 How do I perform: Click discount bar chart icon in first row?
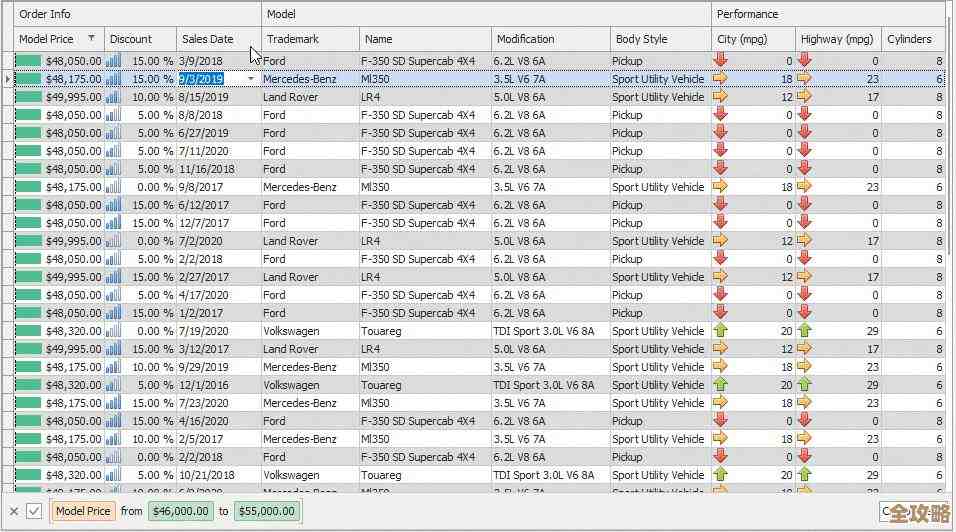[x=113, y=61]
